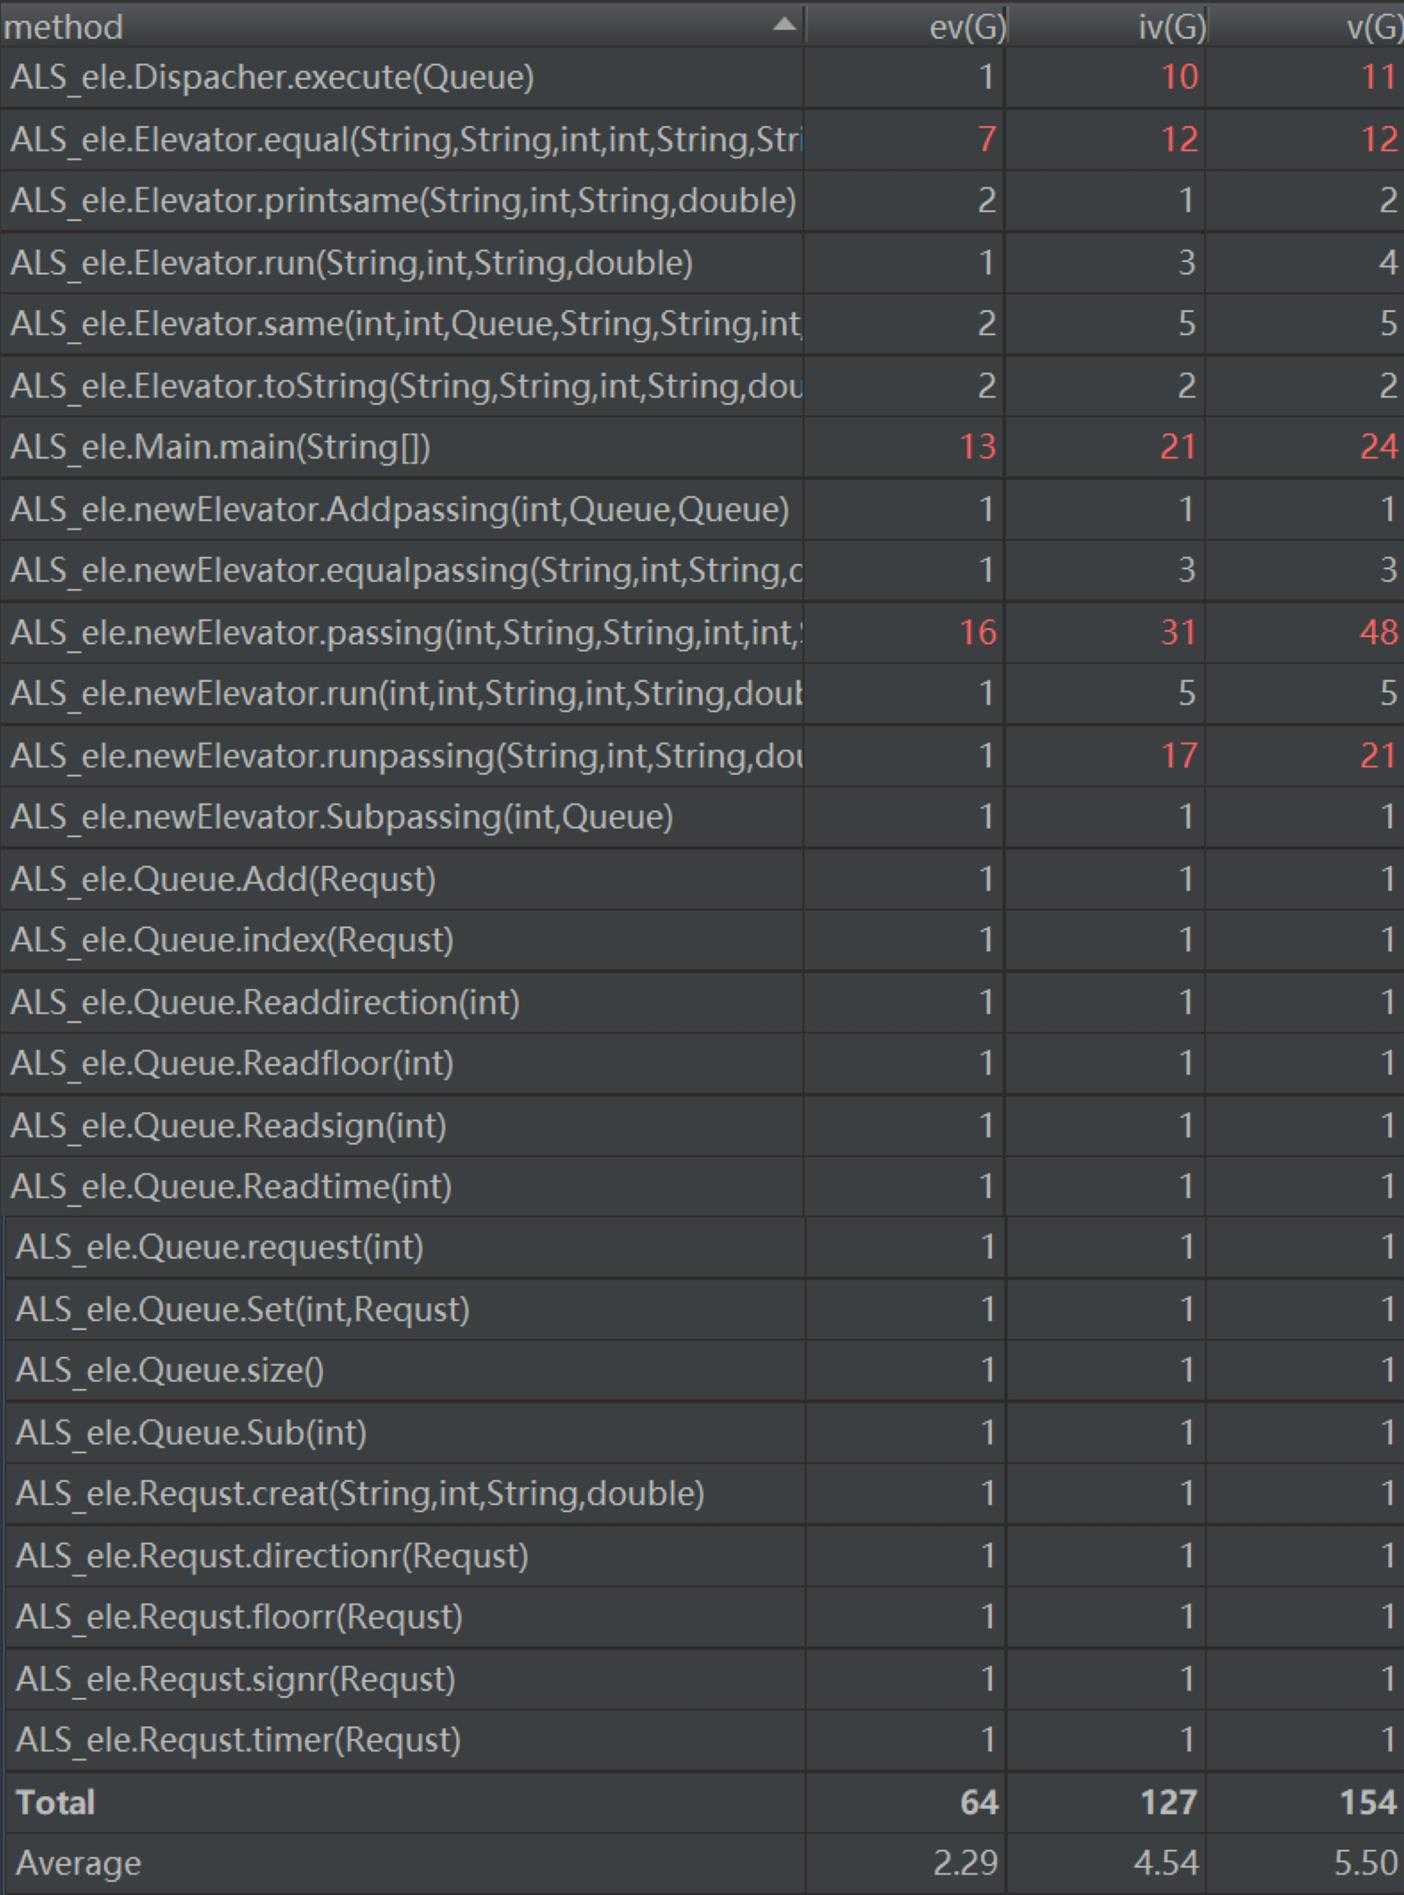Click the Average row label

78,1864
